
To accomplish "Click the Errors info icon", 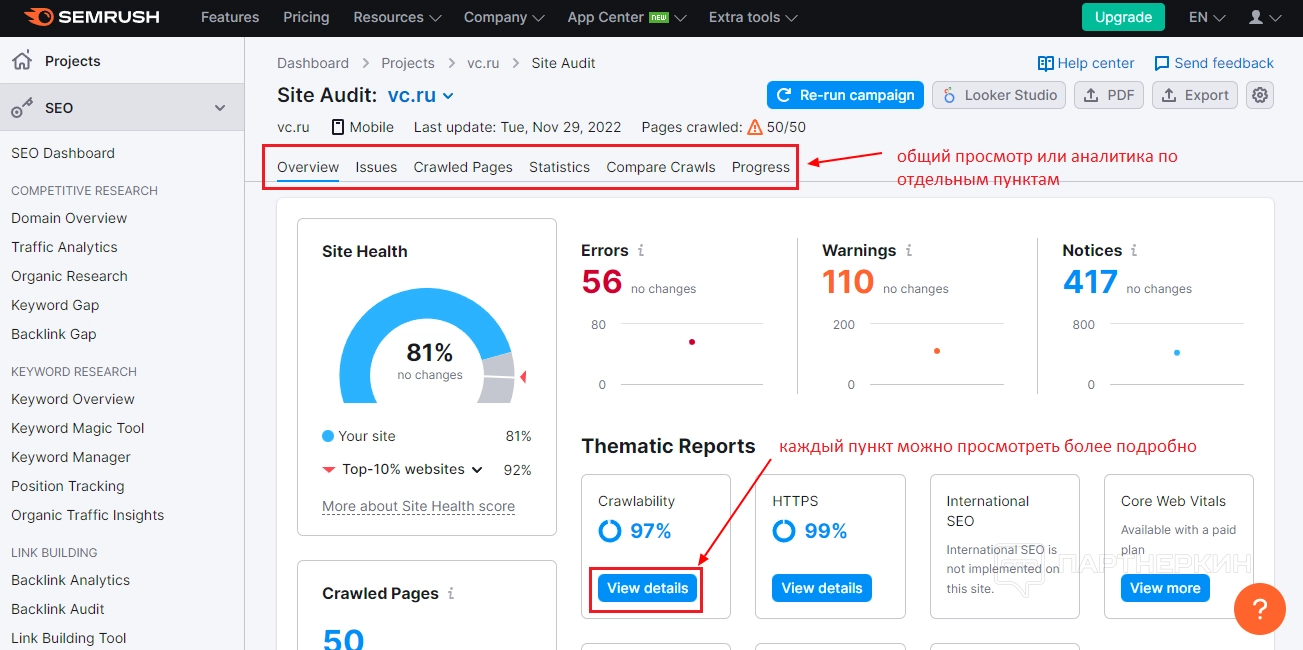I will click(x=641, y=251).
